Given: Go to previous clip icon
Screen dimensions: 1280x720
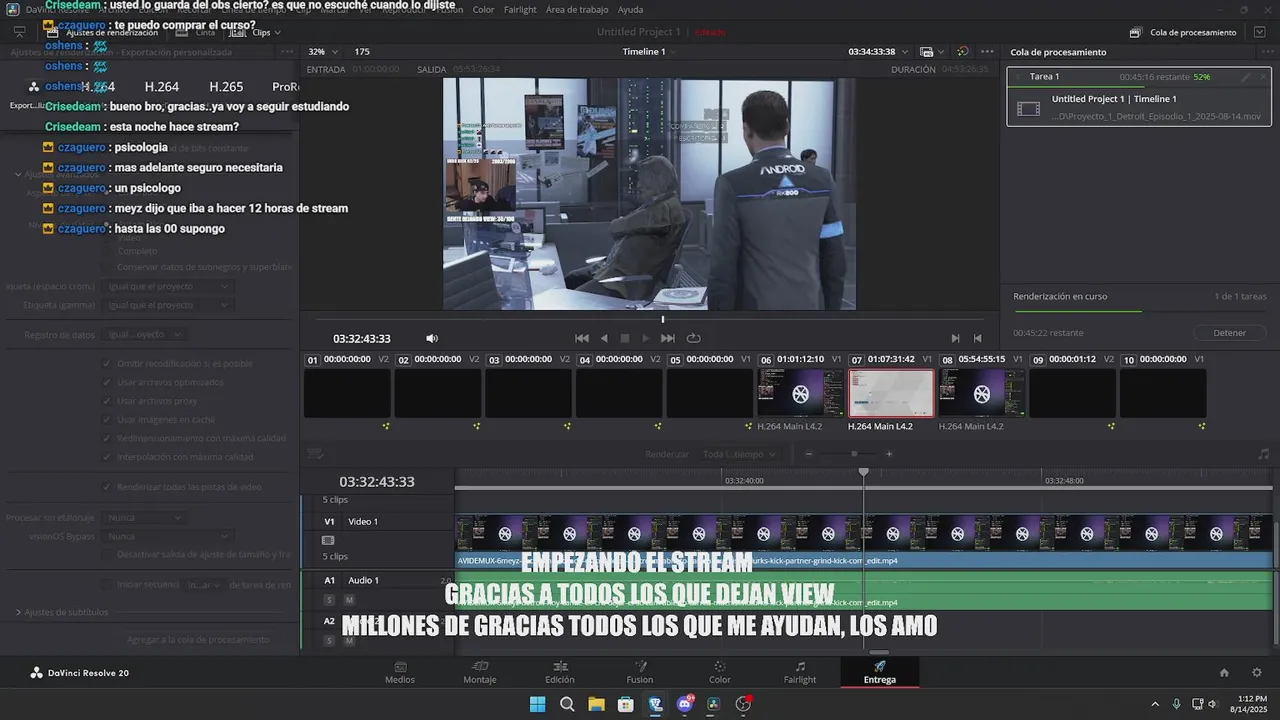Looking at the screenshot, I should (x=977, y=338).
